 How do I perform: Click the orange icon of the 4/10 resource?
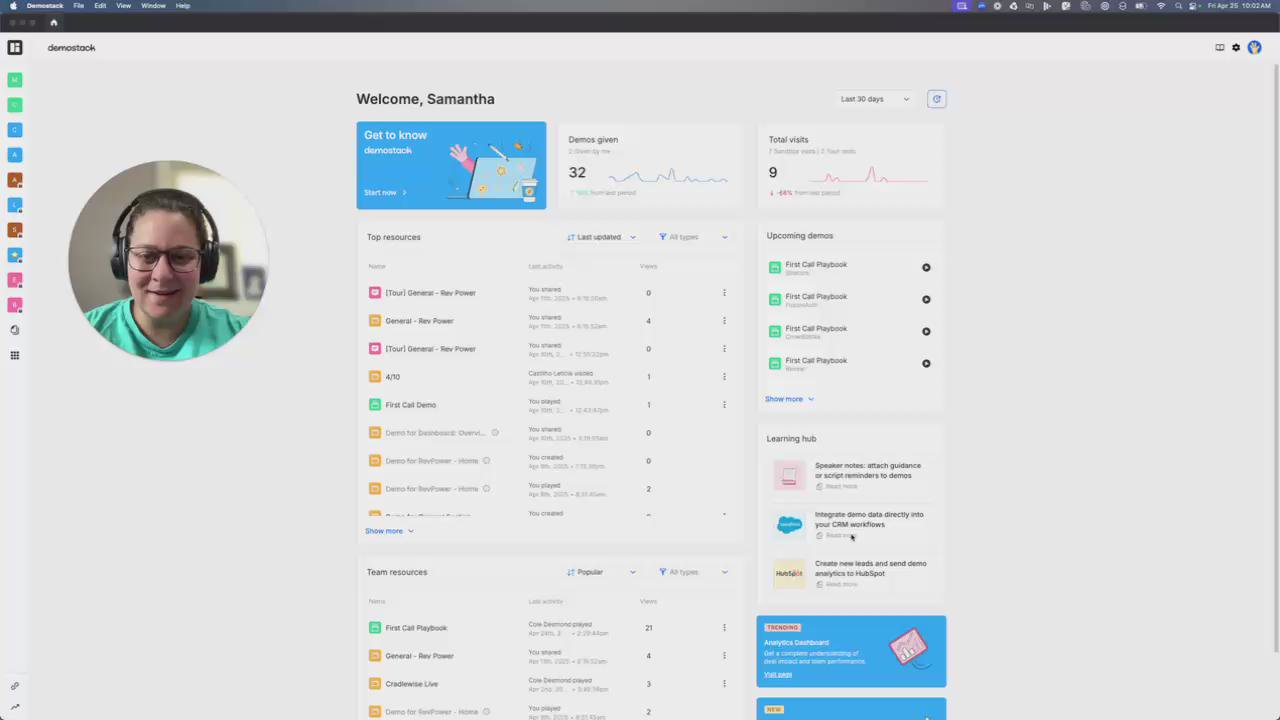coord(375,377)
